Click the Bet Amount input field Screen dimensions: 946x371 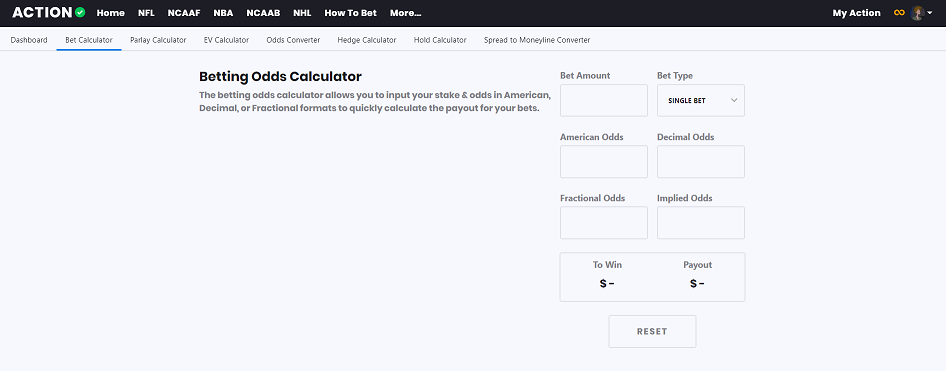(604, 100)
